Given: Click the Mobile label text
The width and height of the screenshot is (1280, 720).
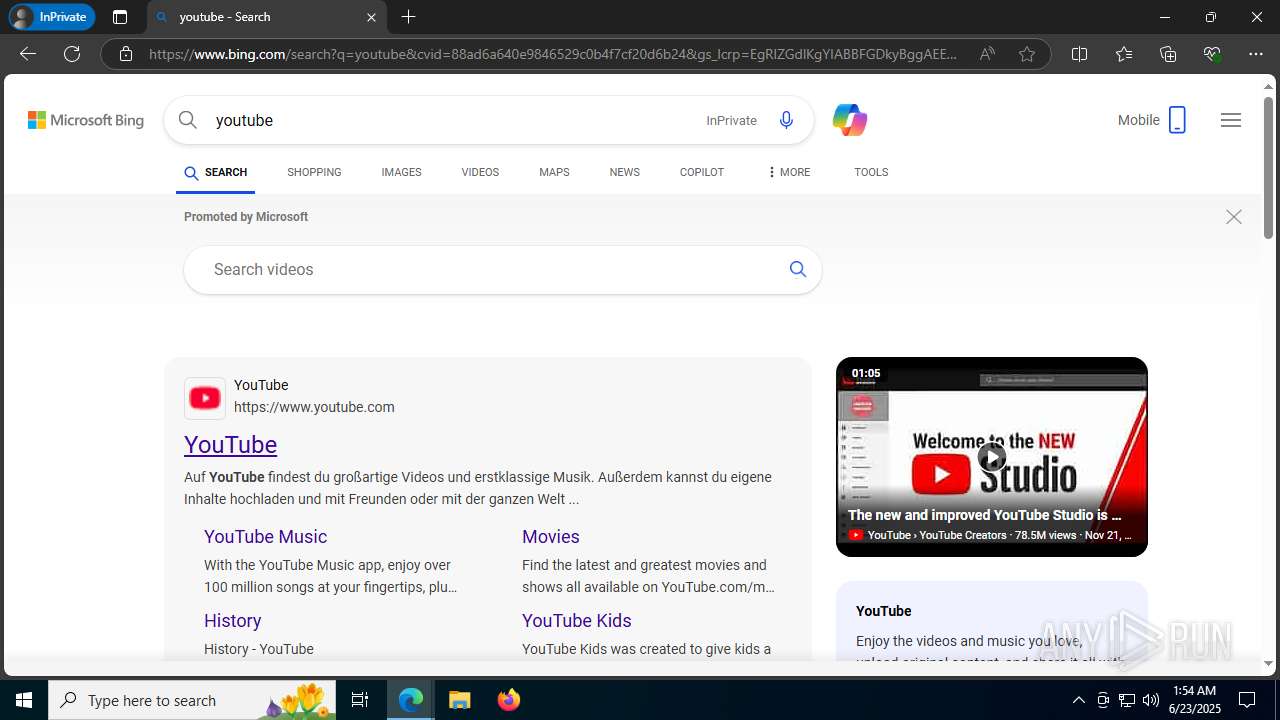Looking at the screenshot, I should click(x=1139, y=120).
